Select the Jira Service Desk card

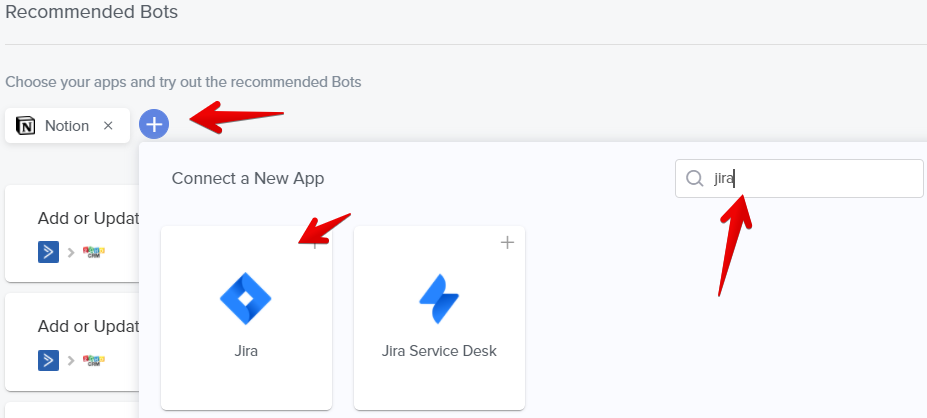point(439,317)
